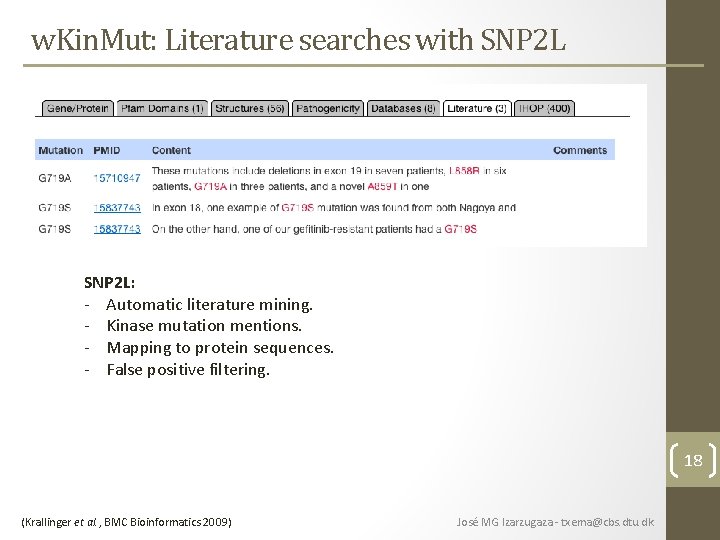
Task: Click highlighted G719A in content text
Action: coord(210,186)
